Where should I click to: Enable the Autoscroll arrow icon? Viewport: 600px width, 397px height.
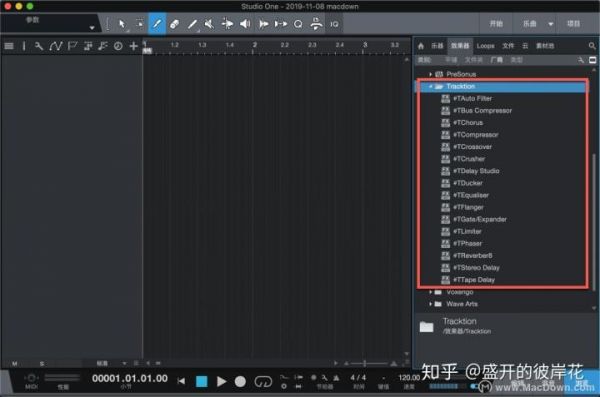click(x=264, y=24)
